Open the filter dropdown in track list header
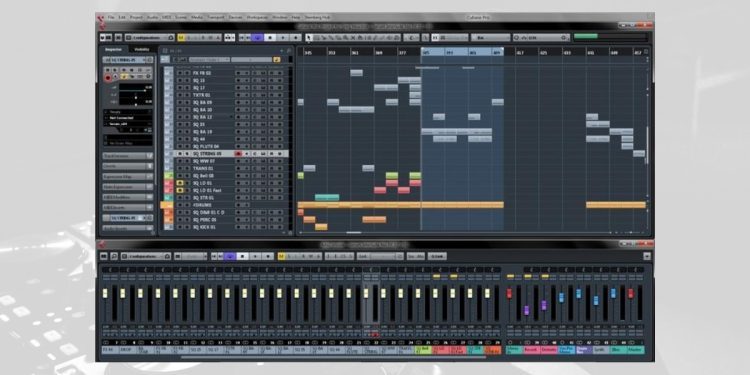 click(209, 59)
